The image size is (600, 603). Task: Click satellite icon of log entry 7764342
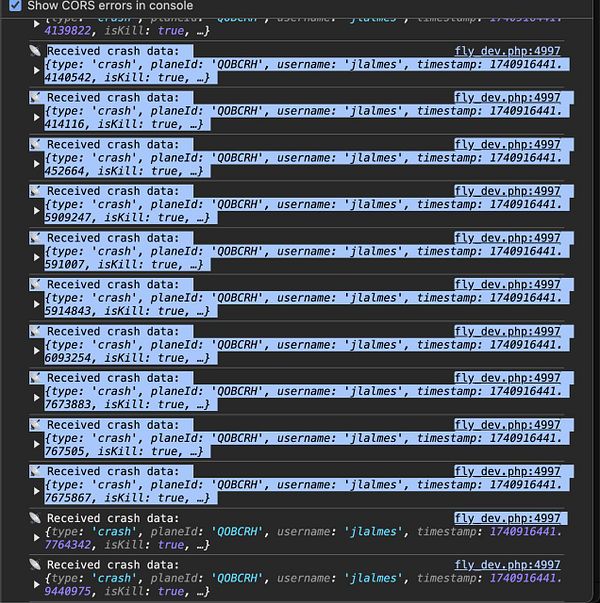[x=35, y=518]
